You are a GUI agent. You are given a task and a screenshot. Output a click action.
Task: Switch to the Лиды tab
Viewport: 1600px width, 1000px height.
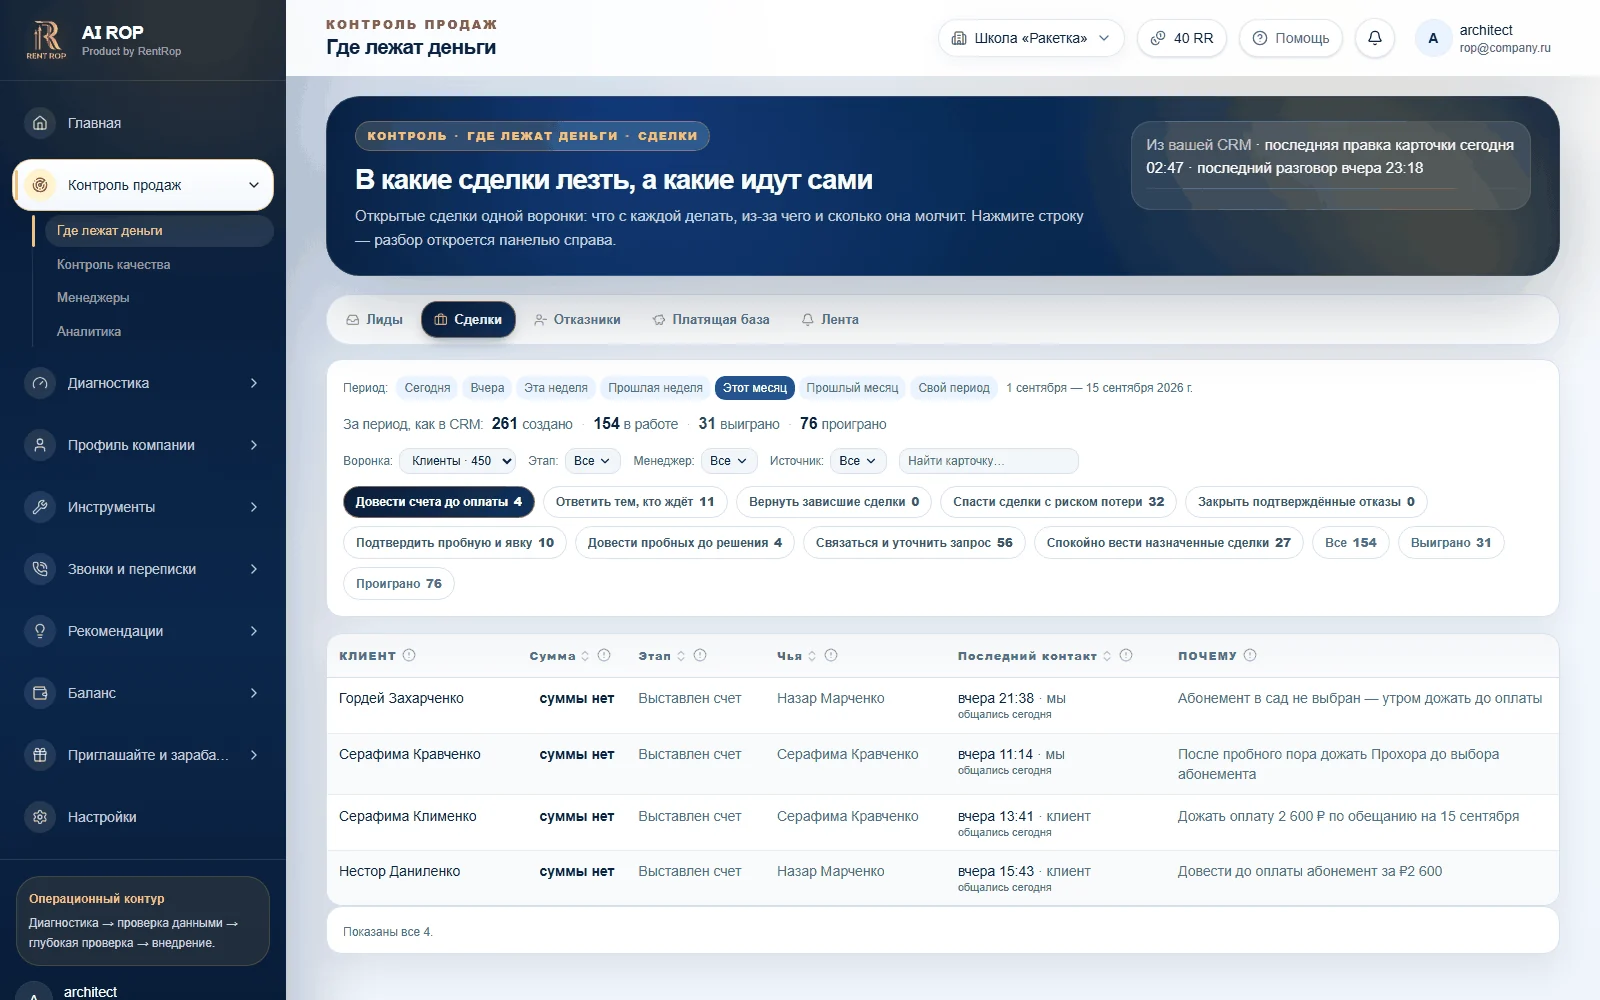point(375,320)
